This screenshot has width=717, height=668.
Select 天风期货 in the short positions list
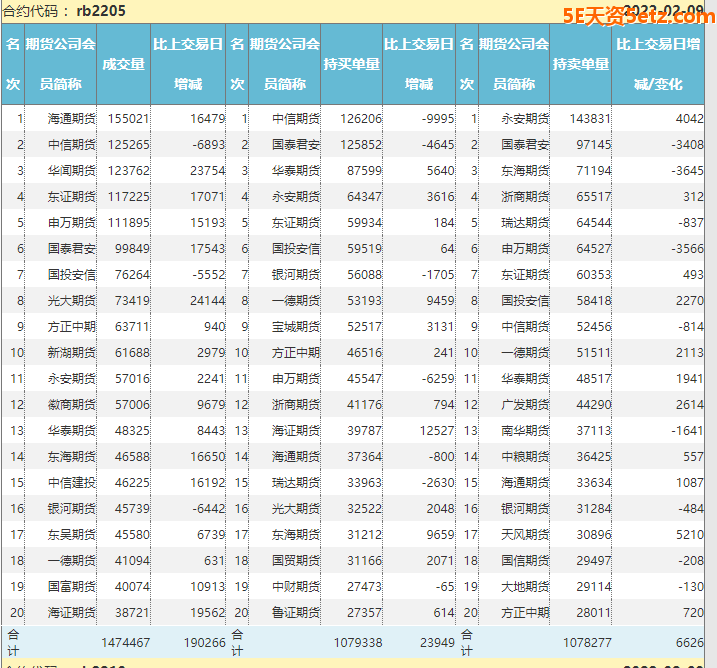tap(524, 534)
